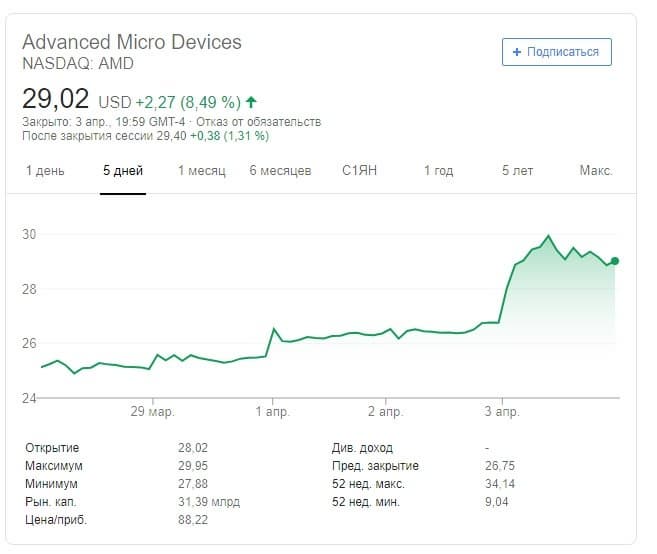Image resolution: width=657 pixels, height=554 pixels.
Task: Click the opening value 28,02
Action: [x=193, y=448]
